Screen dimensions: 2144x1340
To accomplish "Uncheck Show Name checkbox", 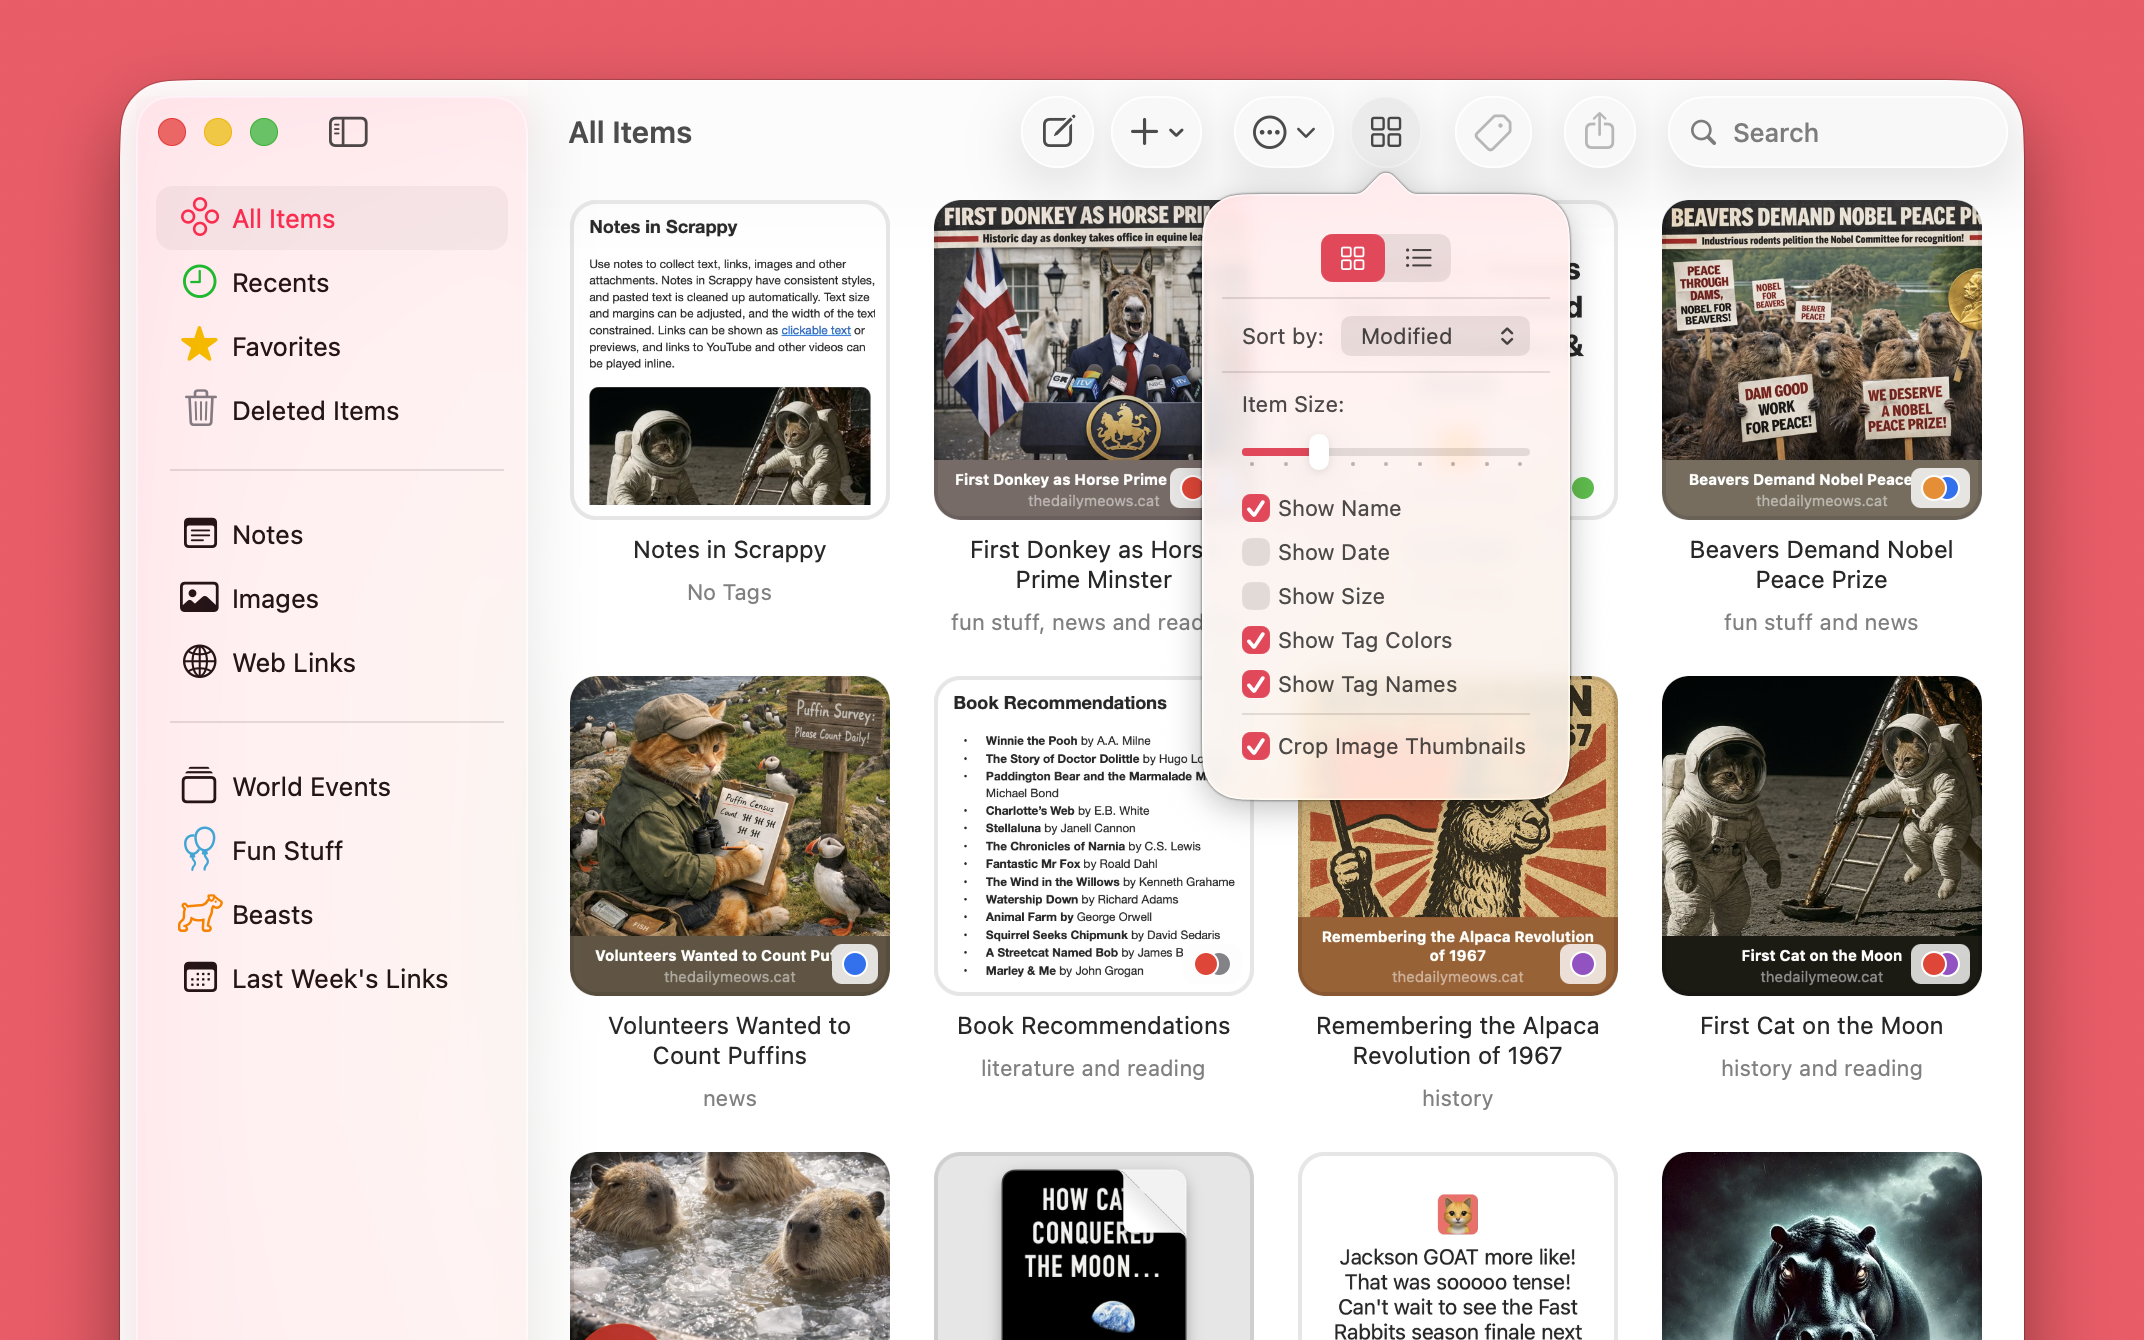I will (1256, 508).
